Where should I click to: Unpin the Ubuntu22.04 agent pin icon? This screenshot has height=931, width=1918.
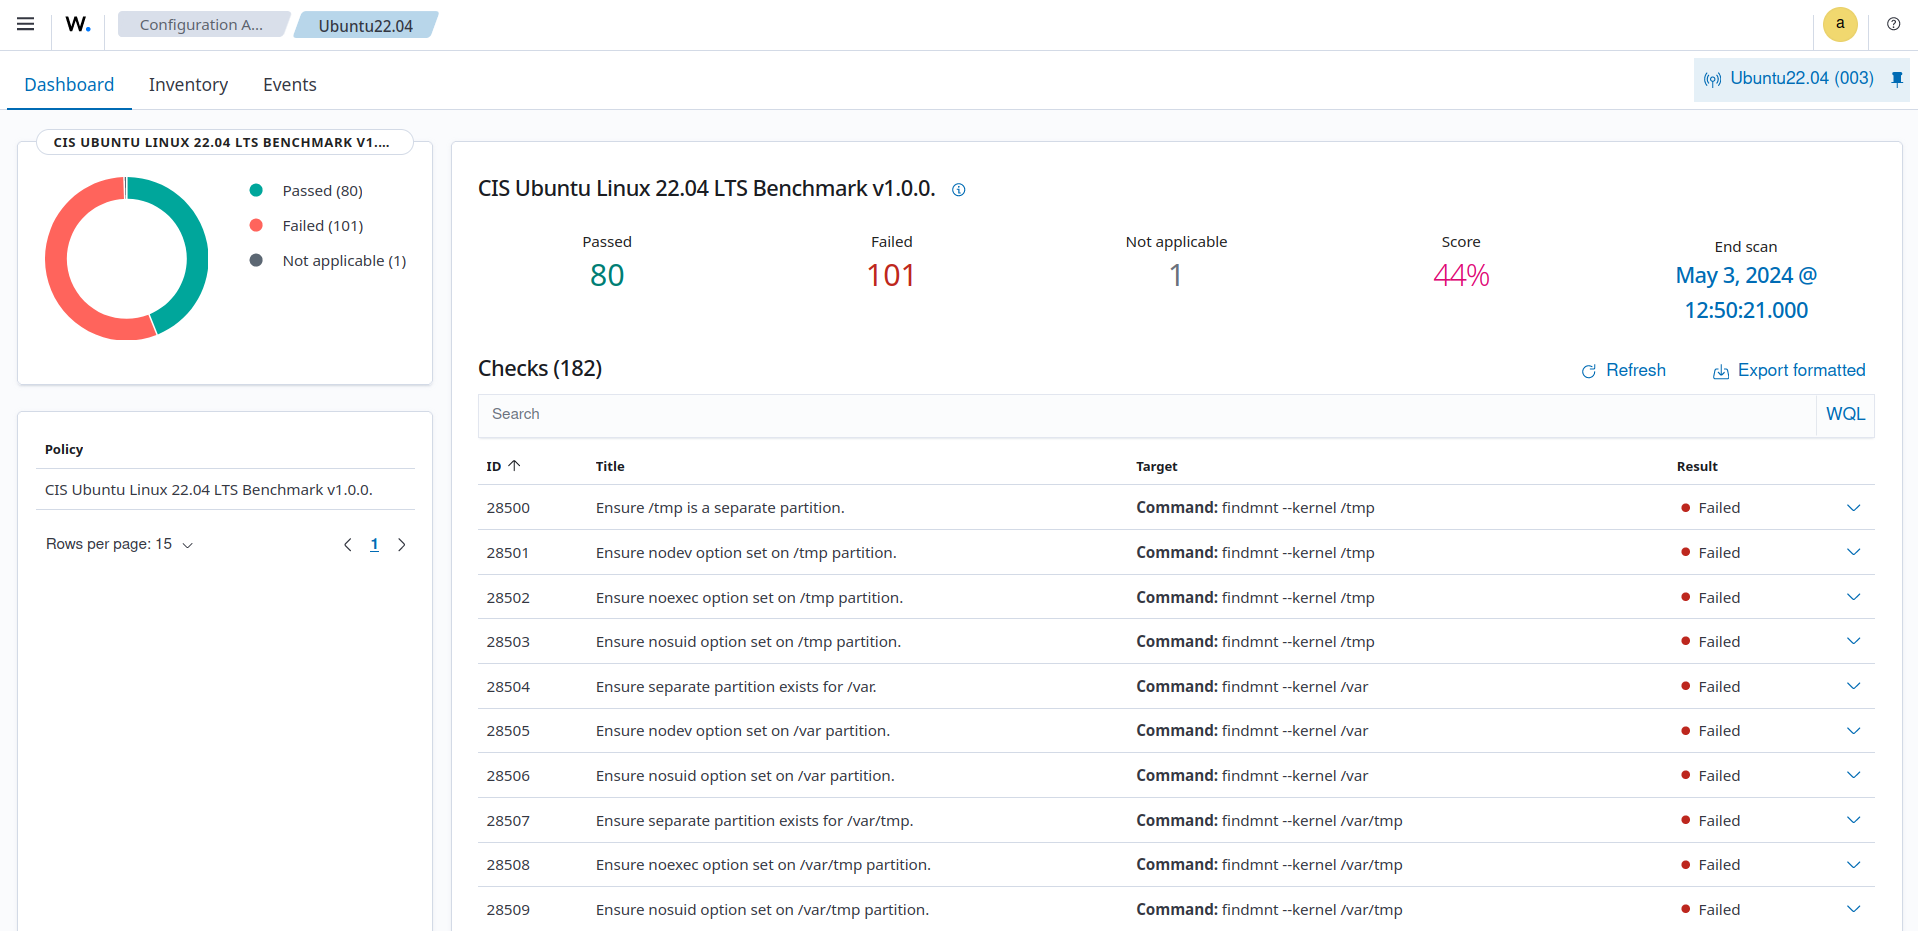[1896, 78]
